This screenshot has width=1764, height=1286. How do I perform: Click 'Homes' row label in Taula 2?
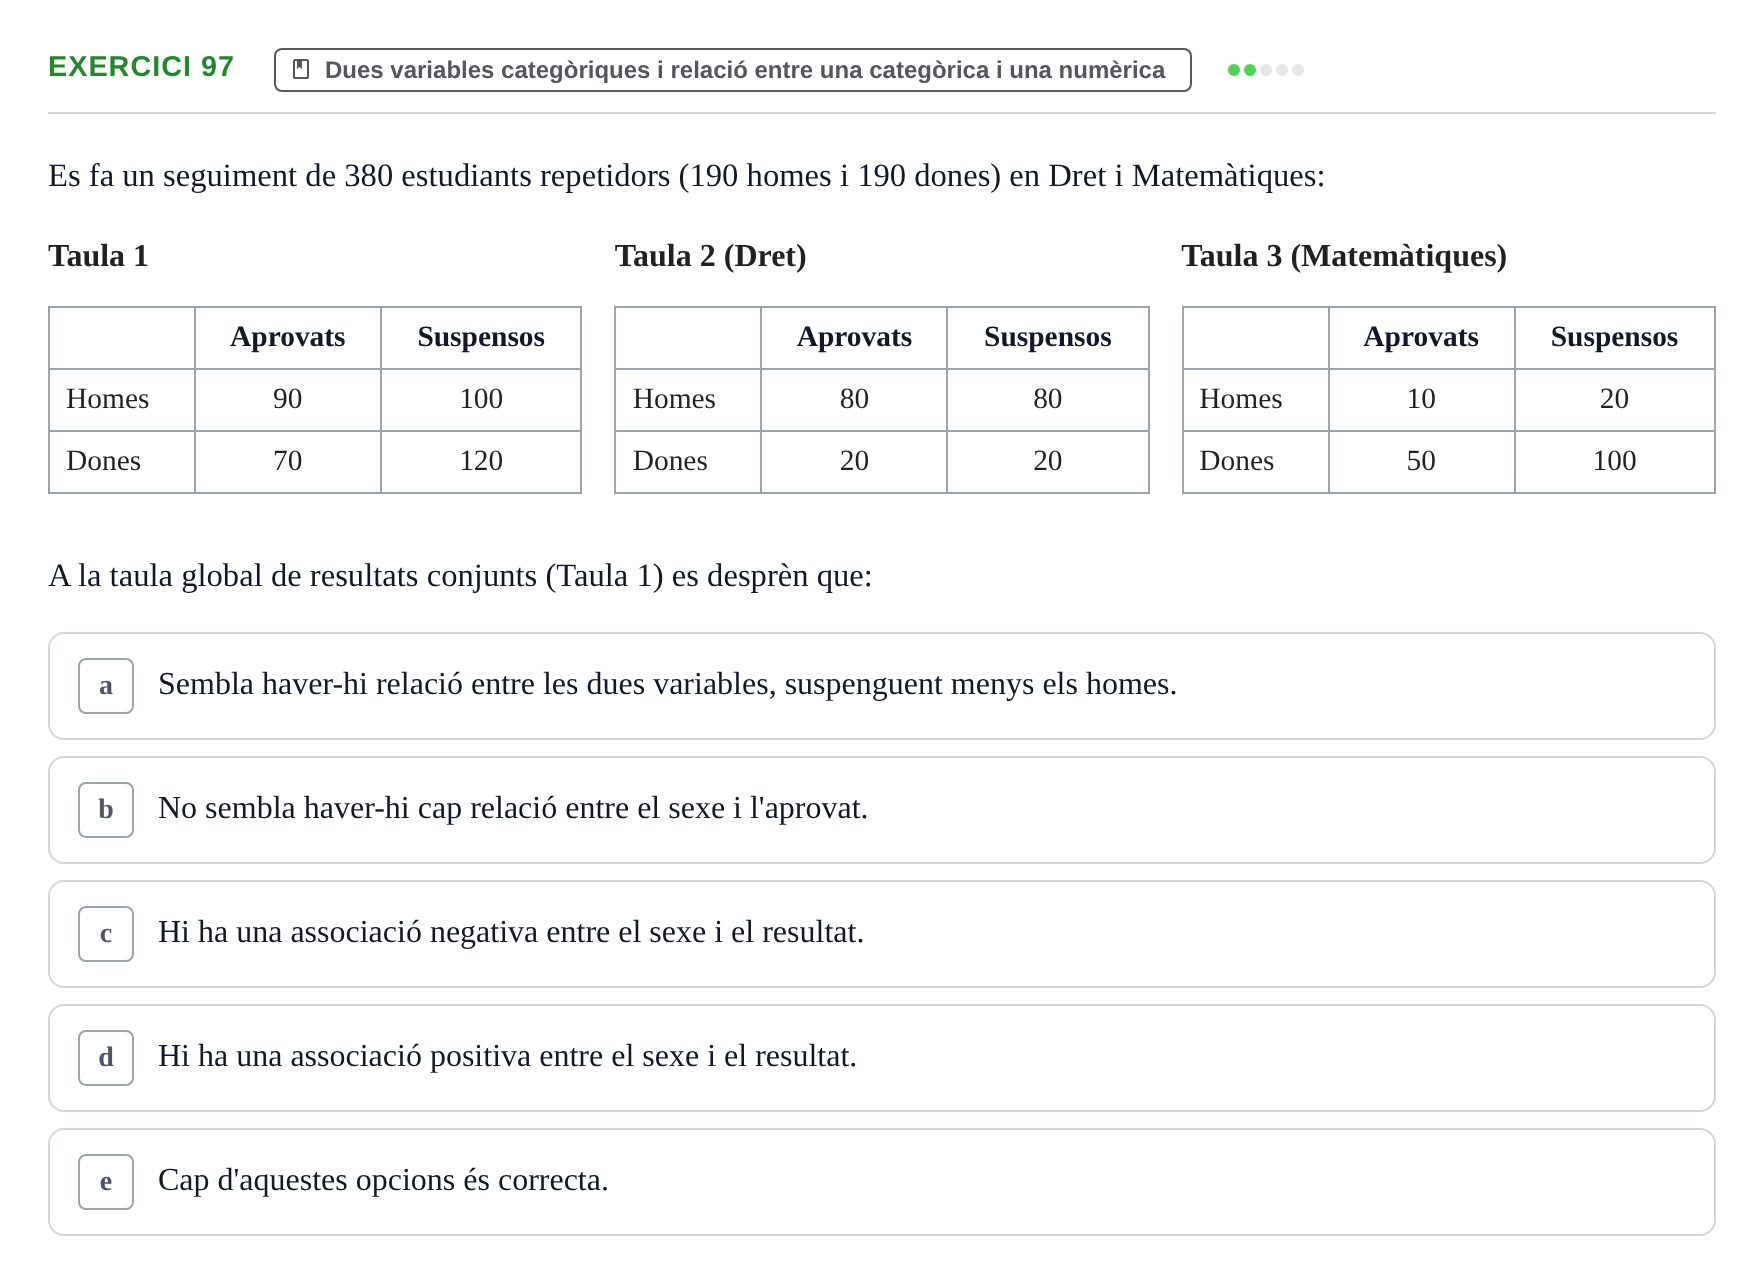click(x=688, y=399)
